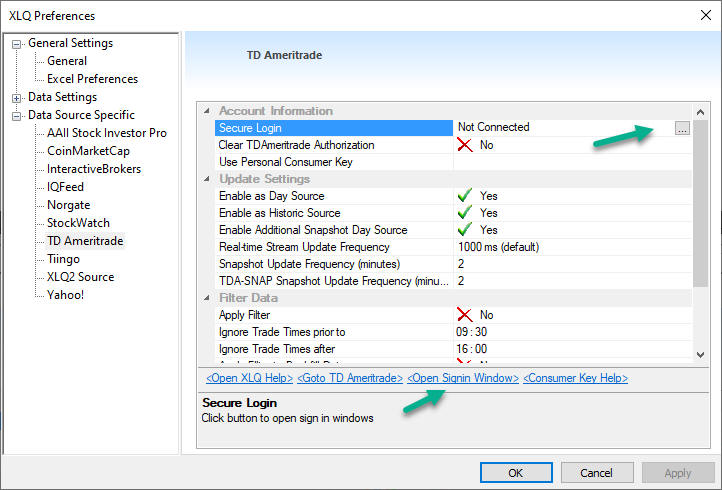The height and width of the screenshot is (490, 722).
Task: Select XLQ2 Source tree item
Action: (x=80, y=276)
